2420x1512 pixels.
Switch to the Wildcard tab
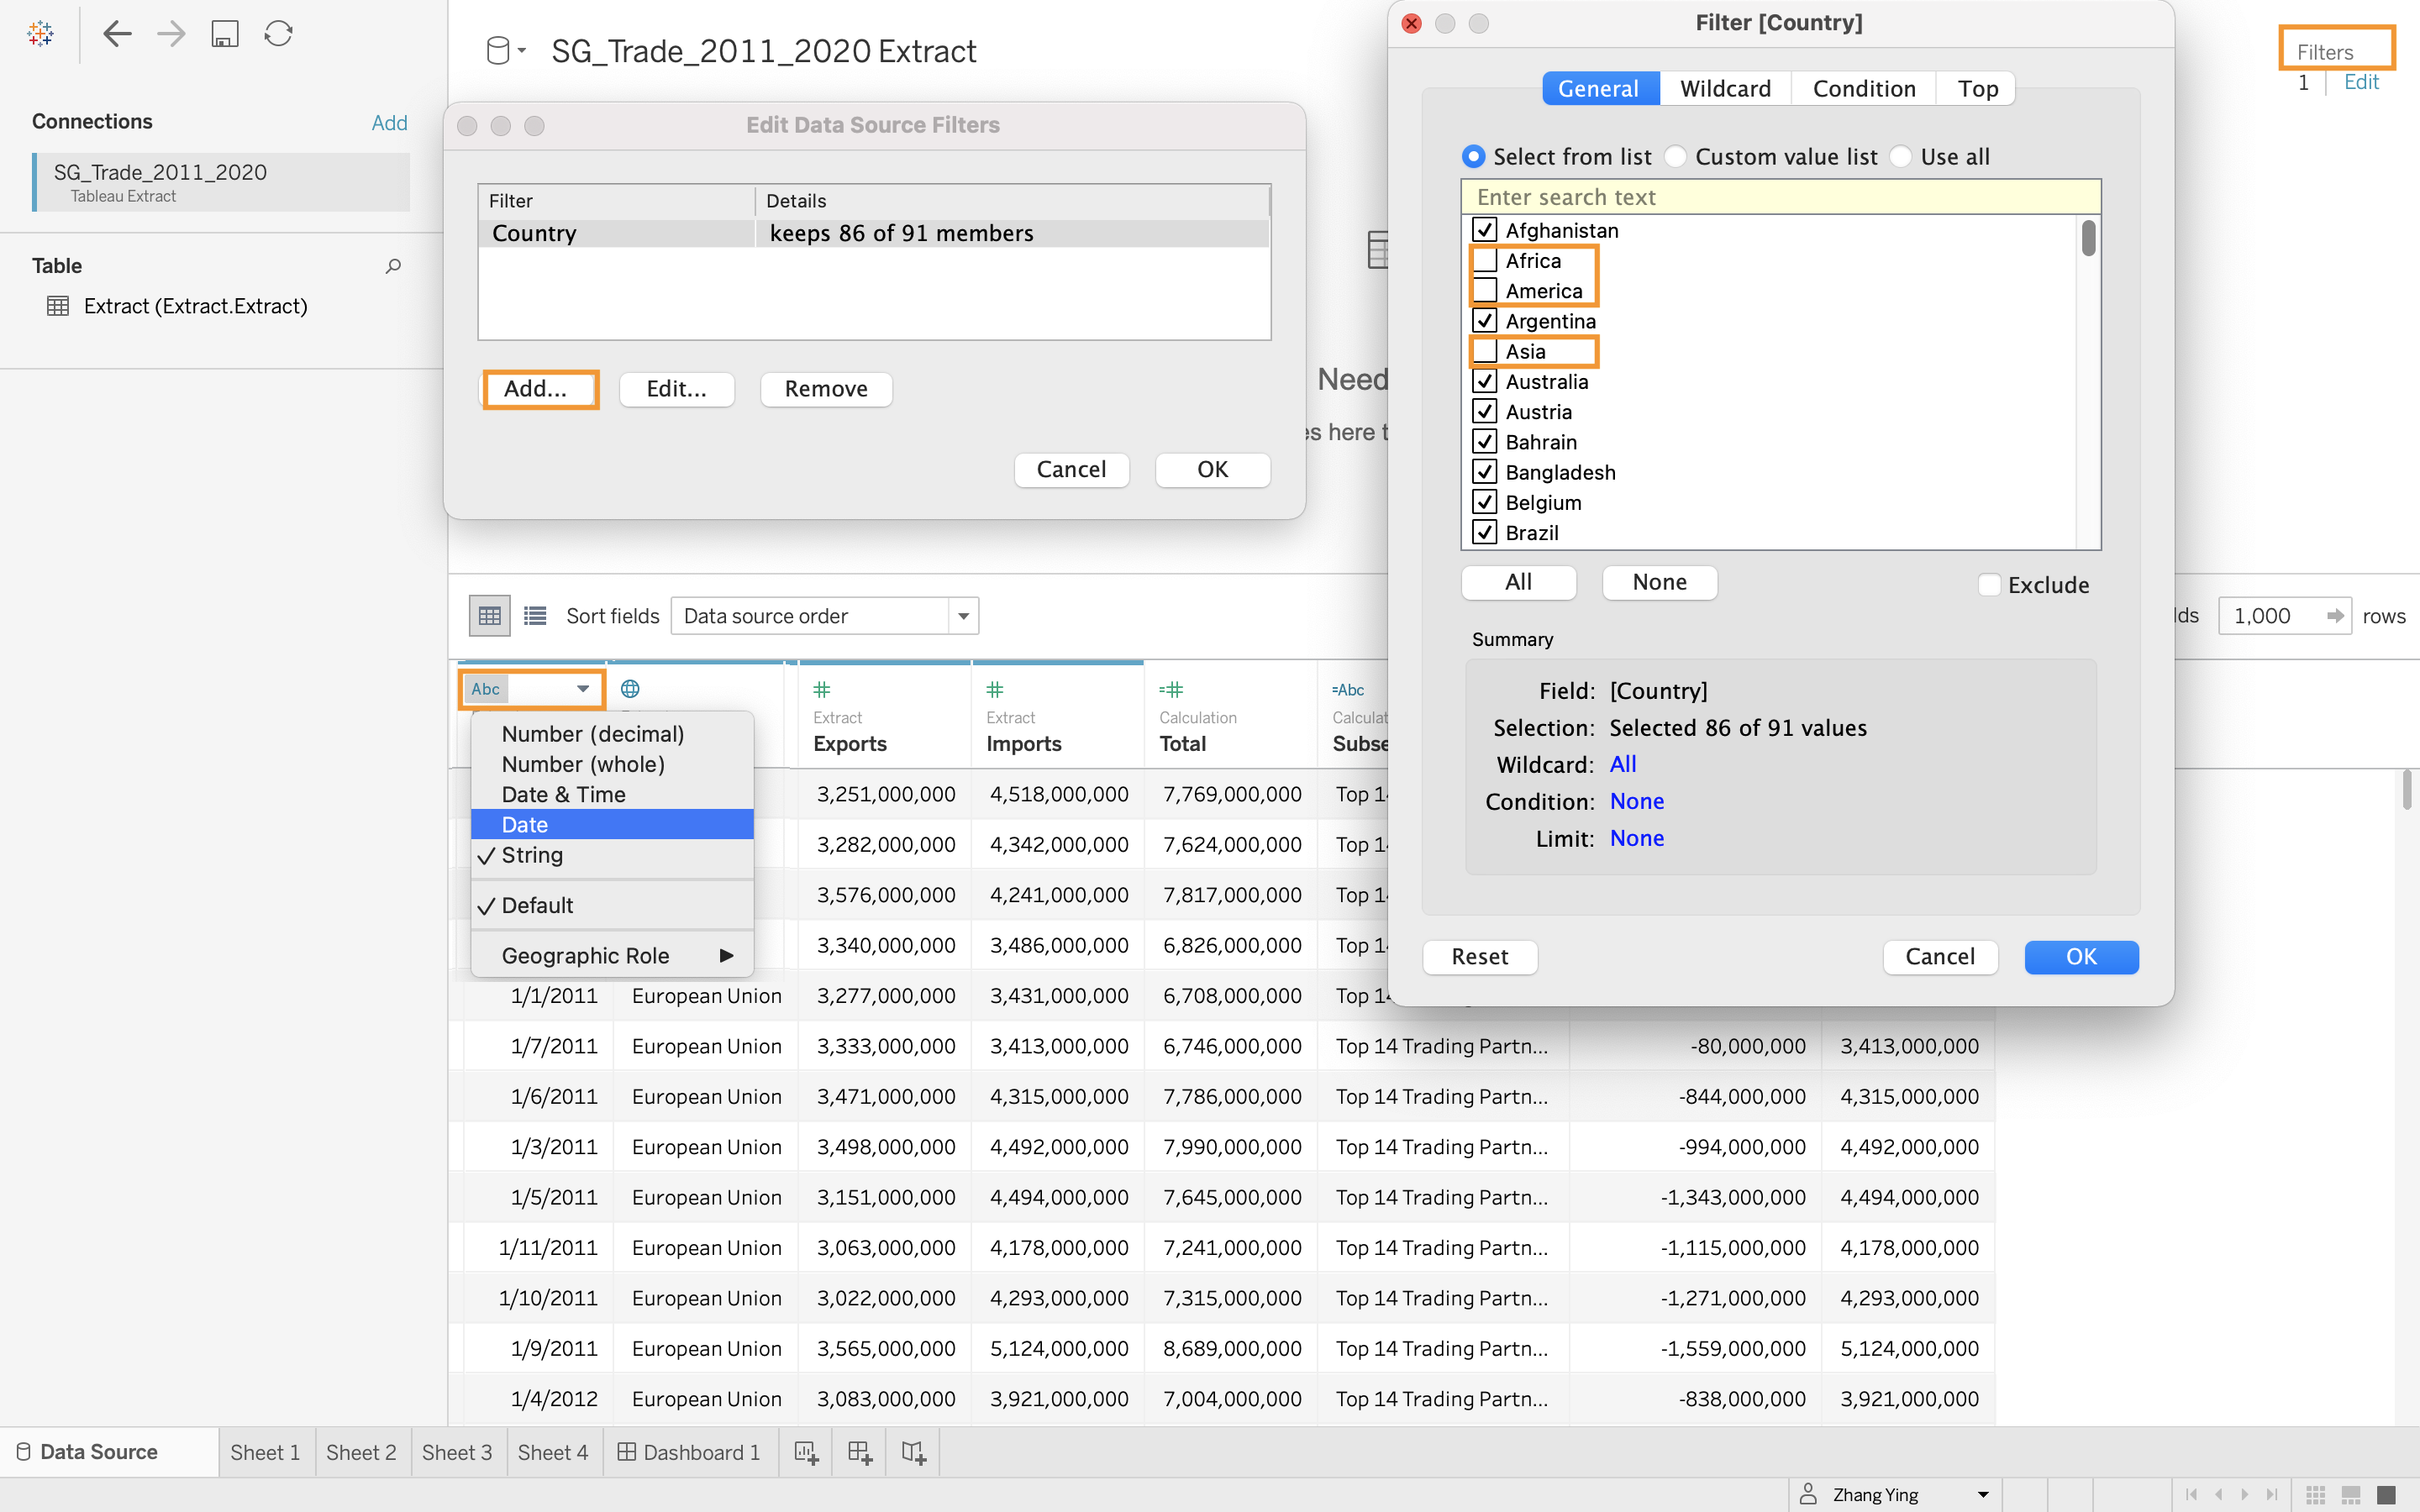click(1725, 89)
